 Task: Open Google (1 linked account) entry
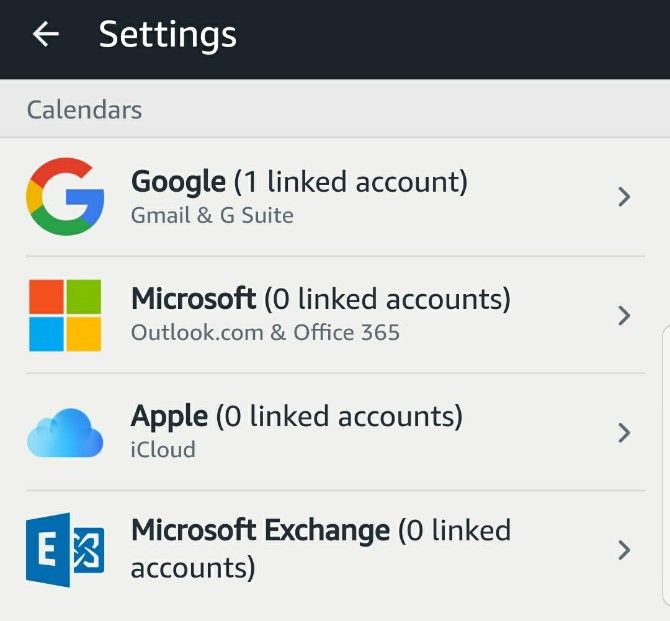[300, 182]
